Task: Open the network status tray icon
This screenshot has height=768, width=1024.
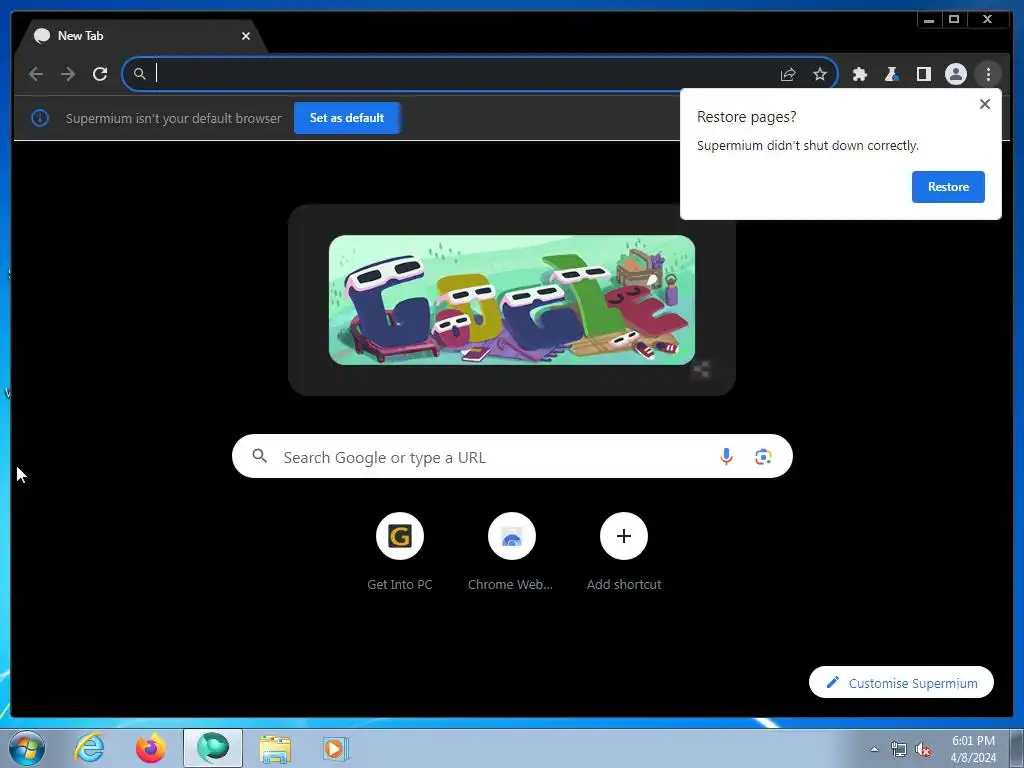Action: click(899, 749)
